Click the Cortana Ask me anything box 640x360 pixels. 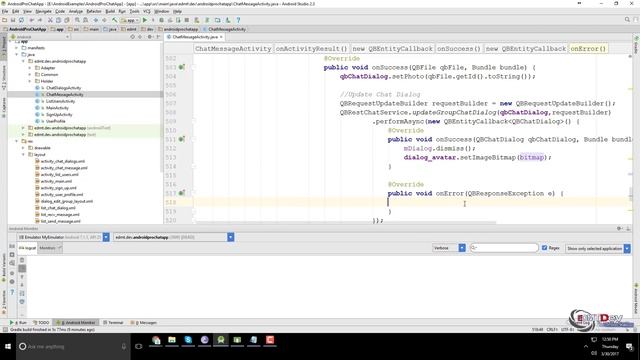click(x=73, y=346)
